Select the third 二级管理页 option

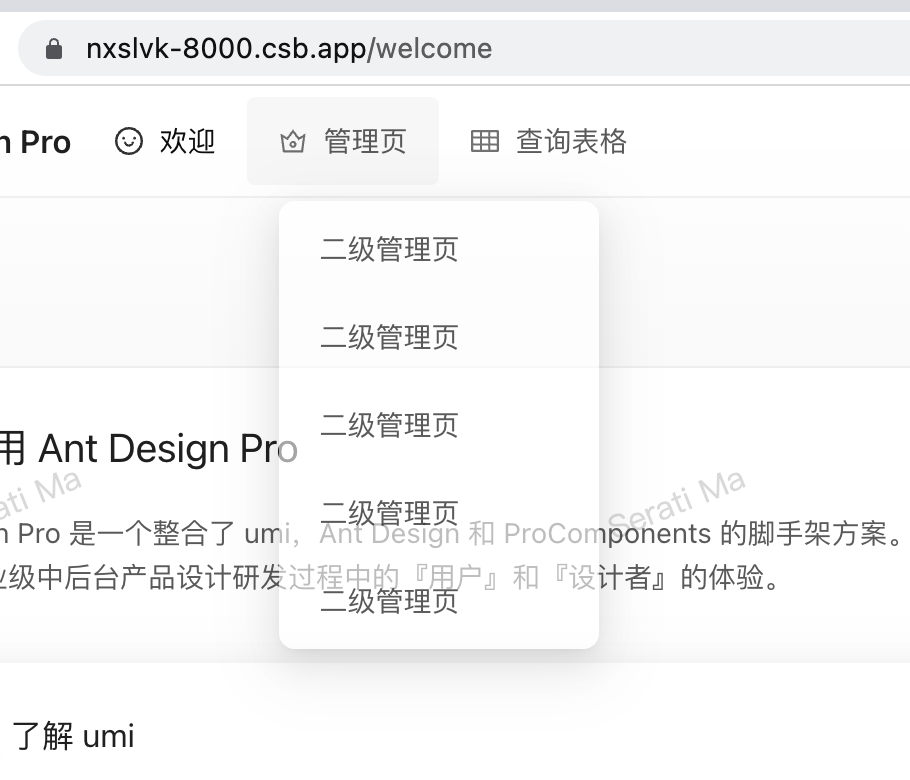pyautogui.click(x=388, y=425)
